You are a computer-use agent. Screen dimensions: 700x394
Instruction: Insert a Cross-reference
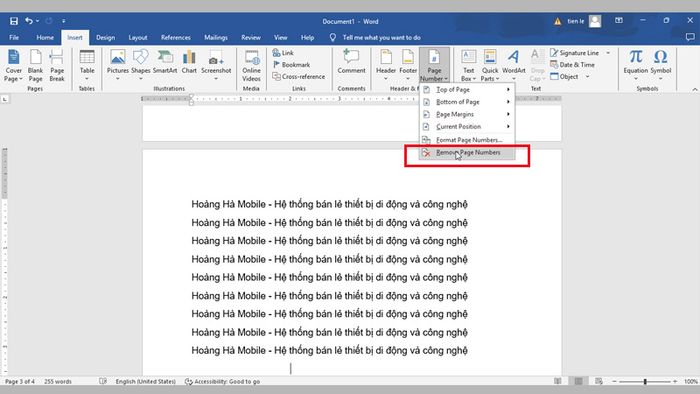[x=299, y=77]
